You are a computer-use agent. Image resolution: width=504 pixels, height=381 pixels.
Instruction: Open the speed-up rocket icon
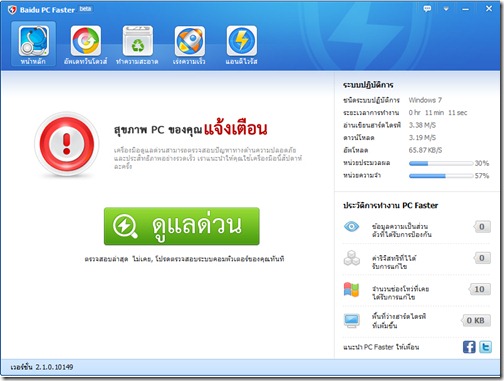[190, 41]
